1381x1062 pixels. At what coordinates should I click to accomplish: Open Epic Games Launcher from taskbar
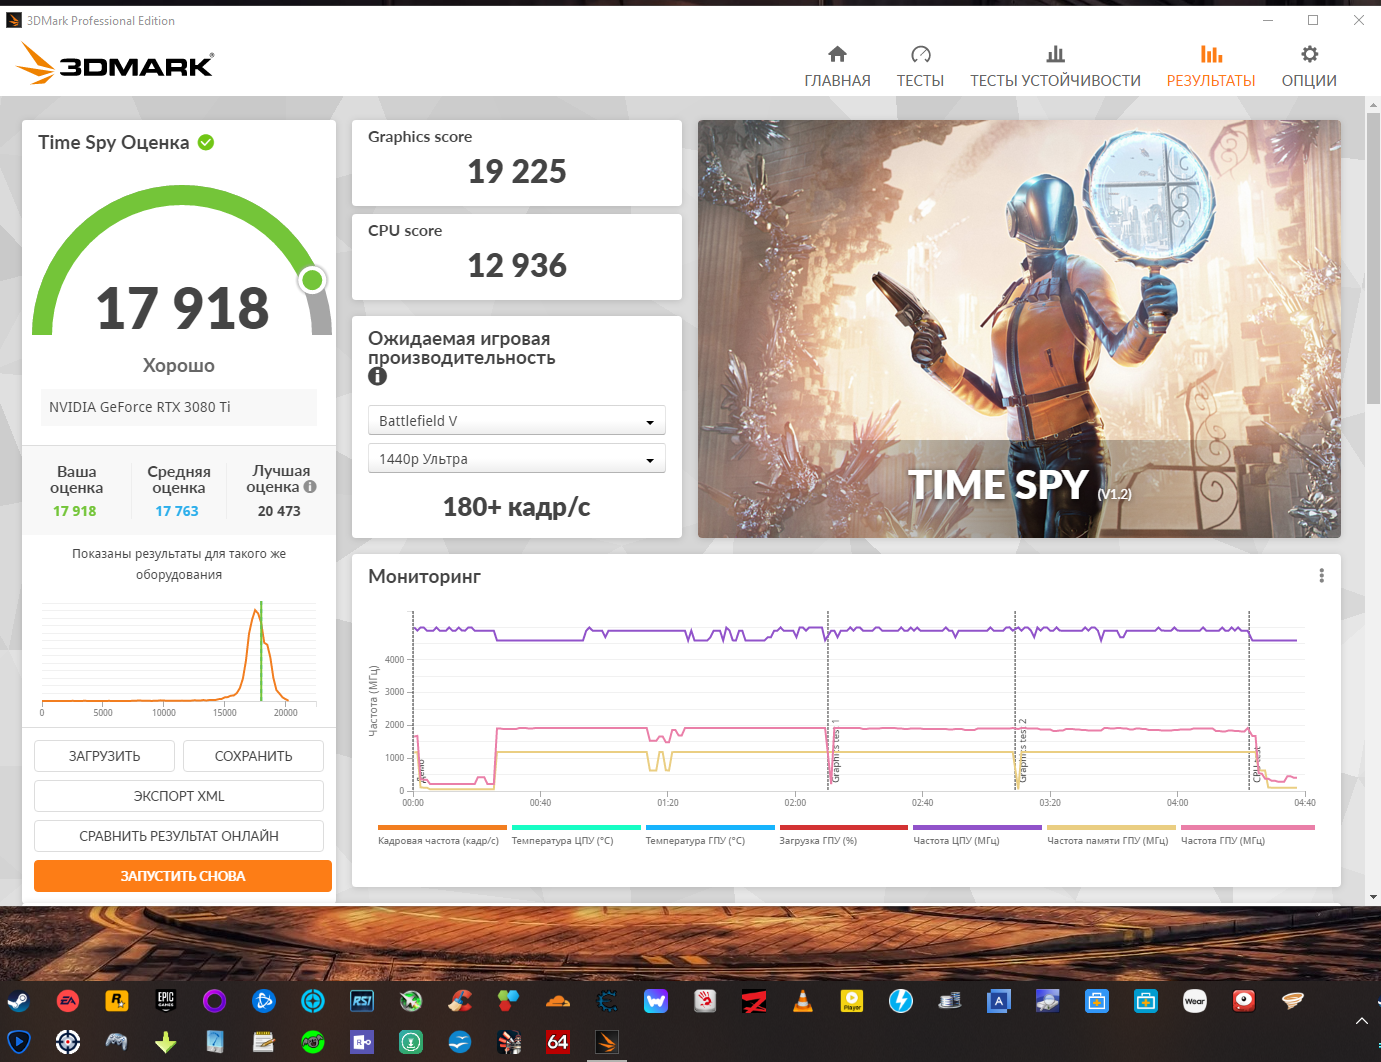click(166, 1000)
